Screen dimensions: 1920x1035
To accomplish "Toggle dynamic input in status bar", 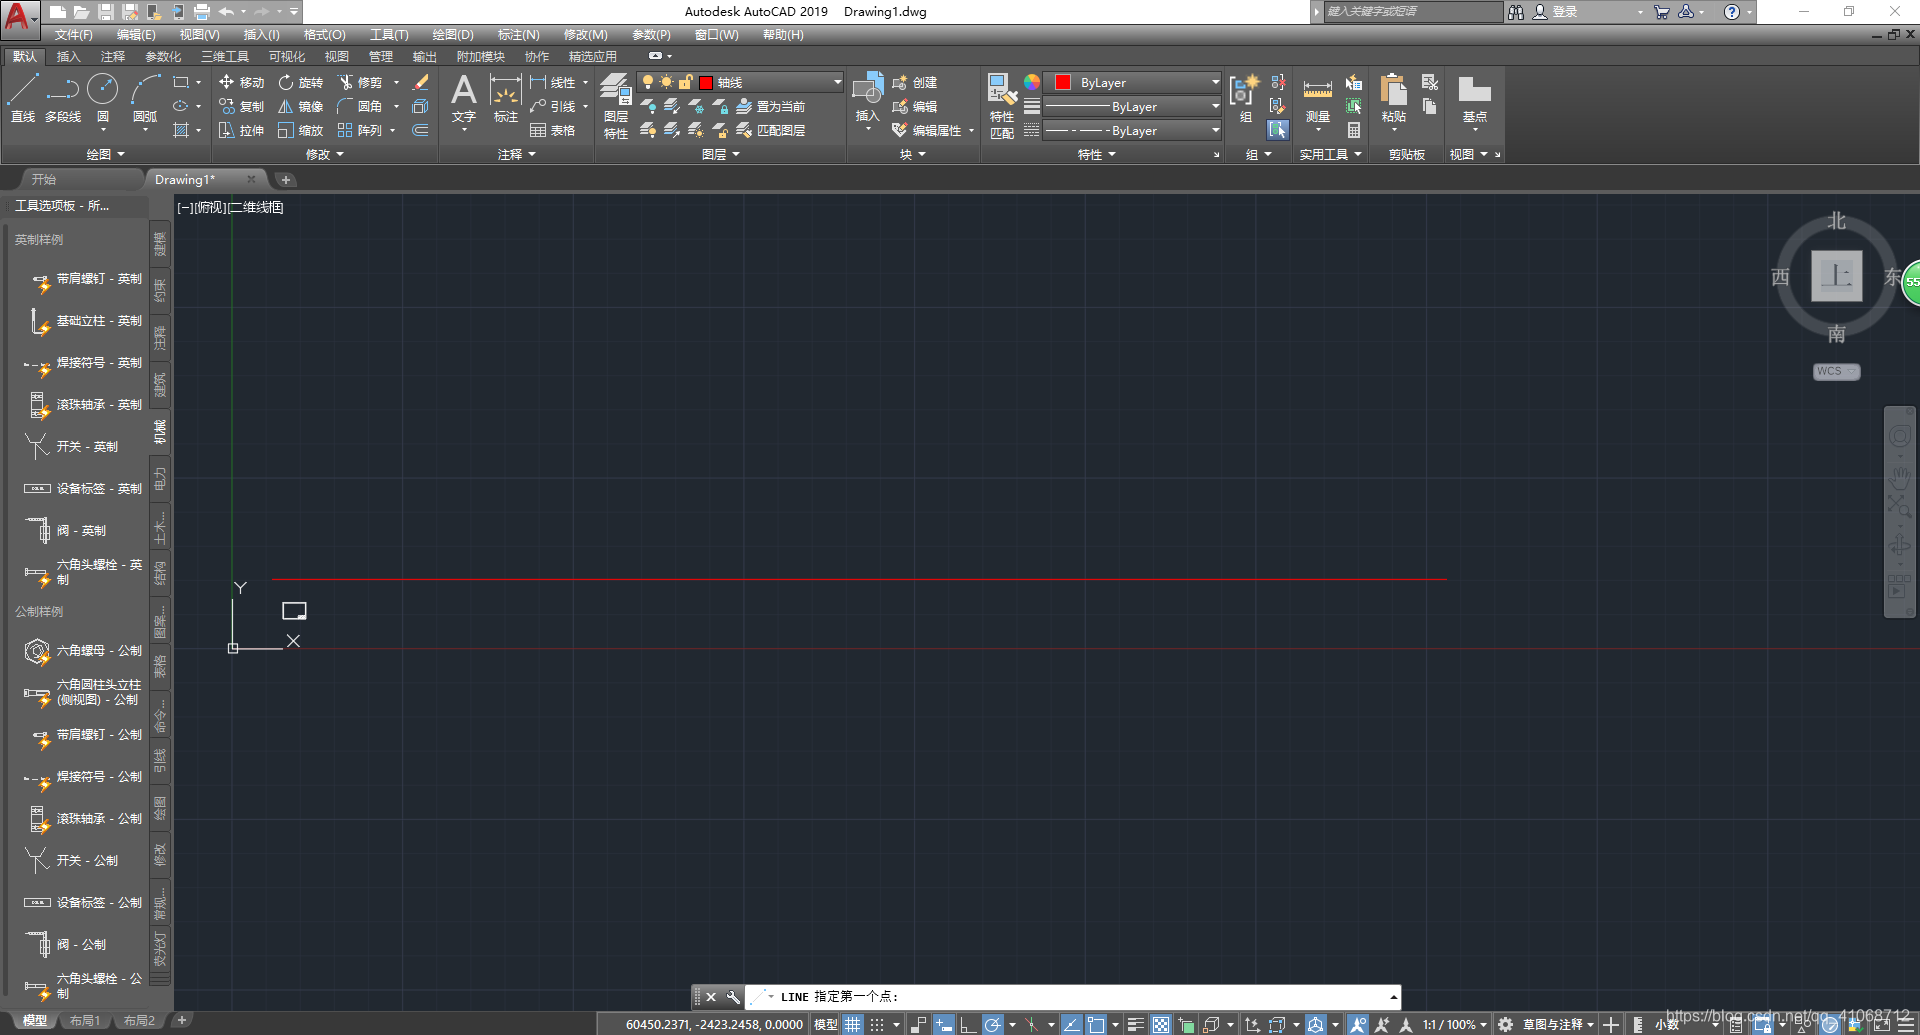I will (943, 1024).
